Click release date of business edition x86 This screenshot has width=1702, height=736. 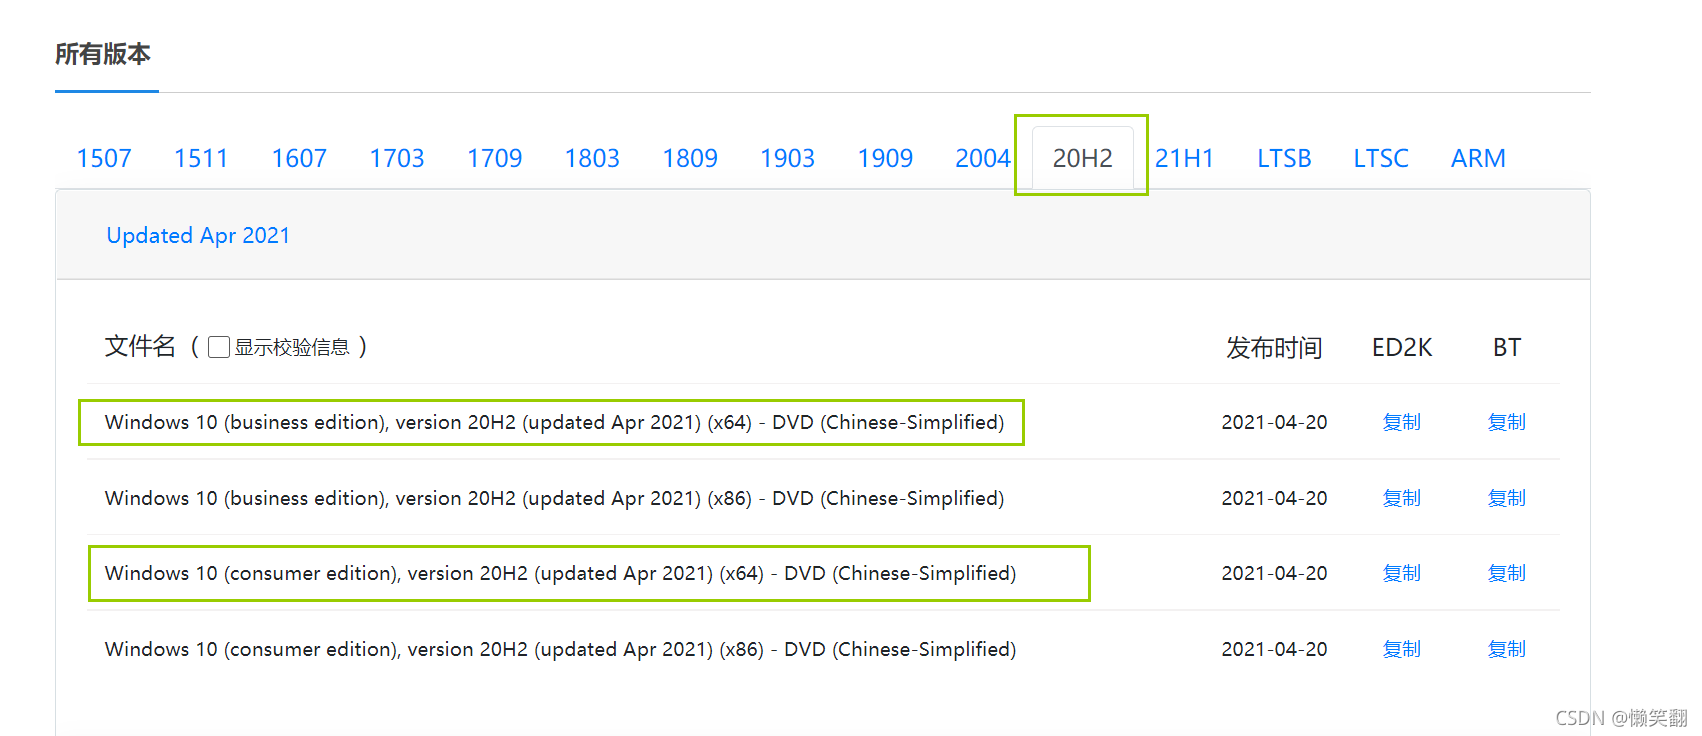[1274, 498]
